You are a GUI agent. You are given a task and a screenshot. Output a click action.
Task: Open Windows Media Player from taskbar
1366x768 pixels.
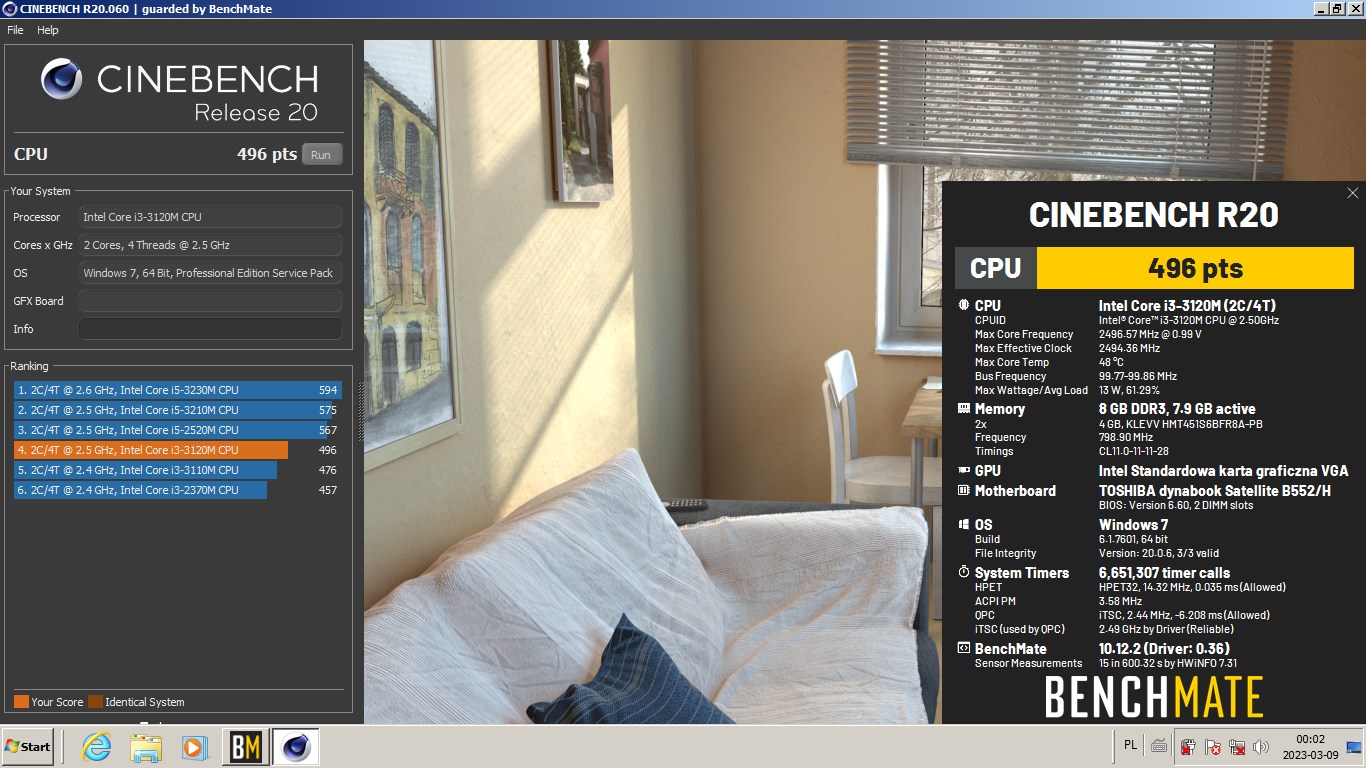coord(195,747)
